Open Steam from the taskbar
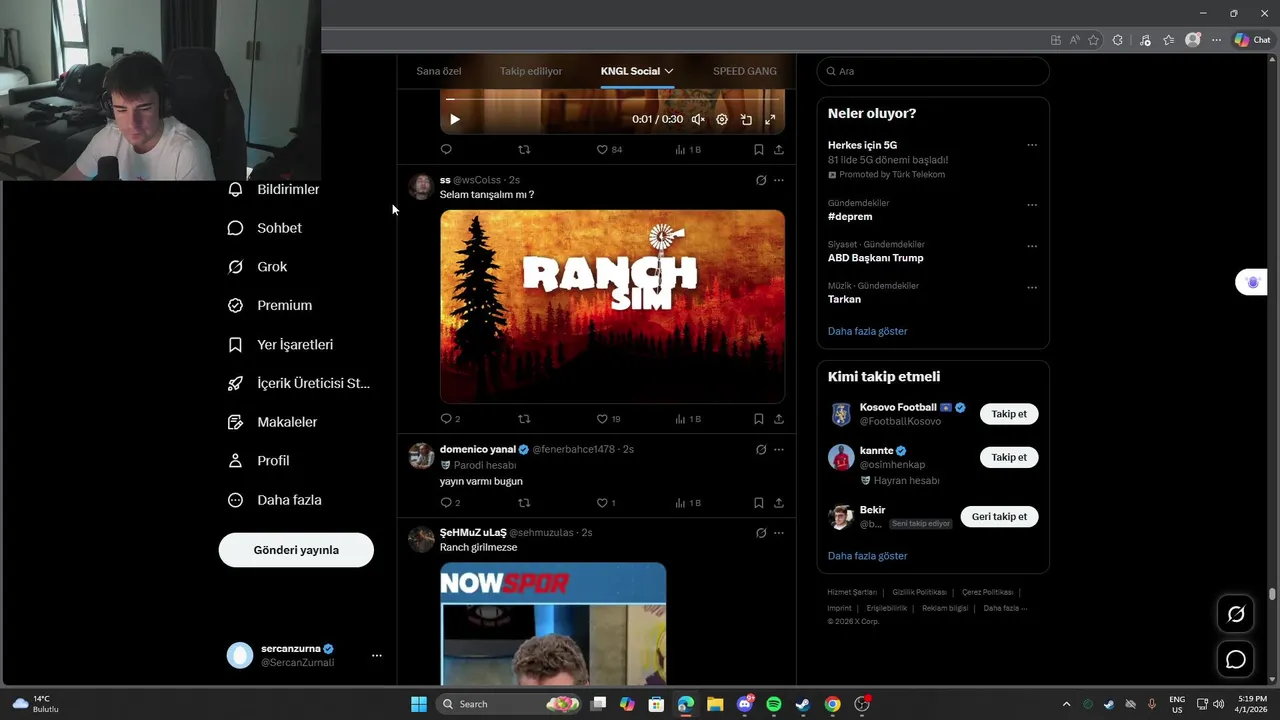1280x720 pixels. click(803, 704)
